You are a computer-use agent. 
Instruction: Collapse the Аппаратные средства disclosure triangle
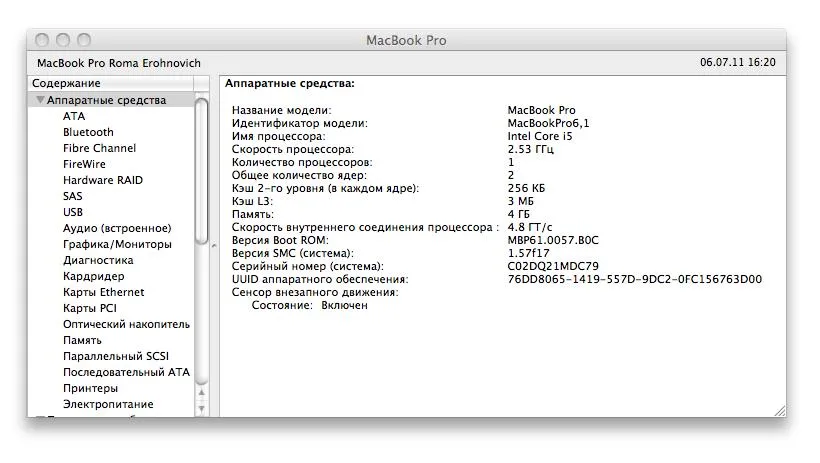click(x=40, y=100)
